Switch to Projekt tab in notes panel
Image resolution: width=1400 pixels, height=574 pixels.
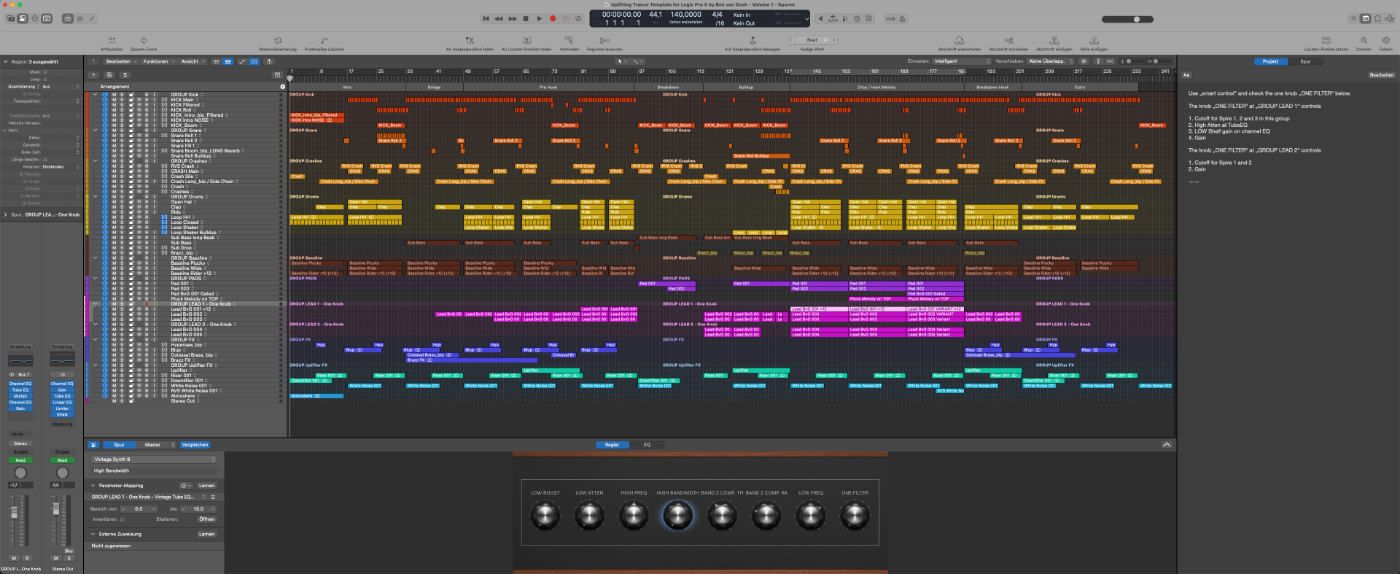(1270, 61)
